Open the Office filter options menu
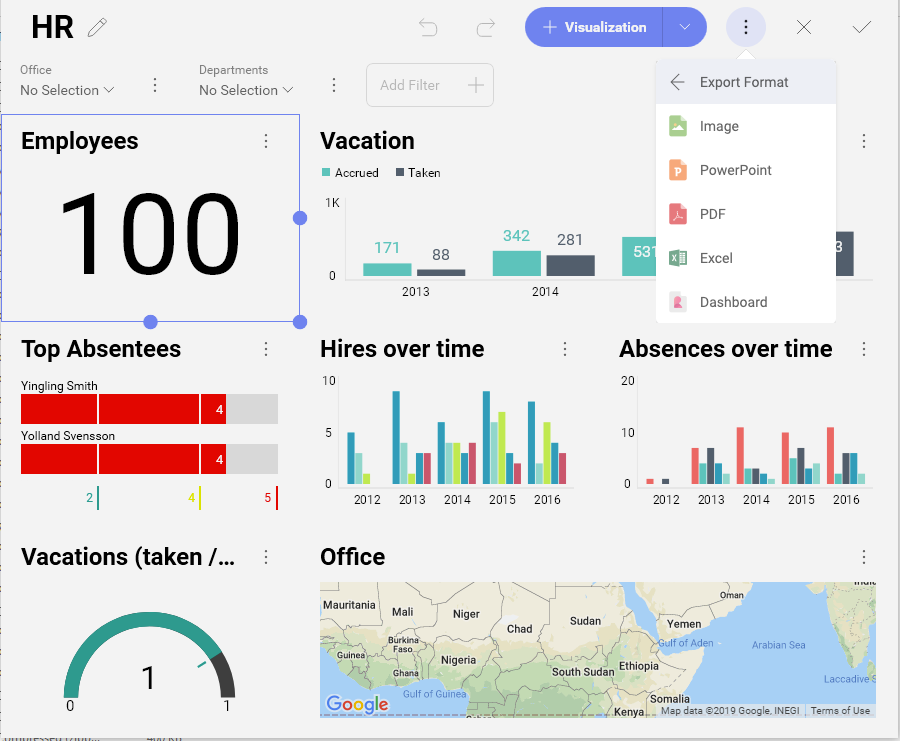This screenshot has height=741, width=900. tap(155, 86)
